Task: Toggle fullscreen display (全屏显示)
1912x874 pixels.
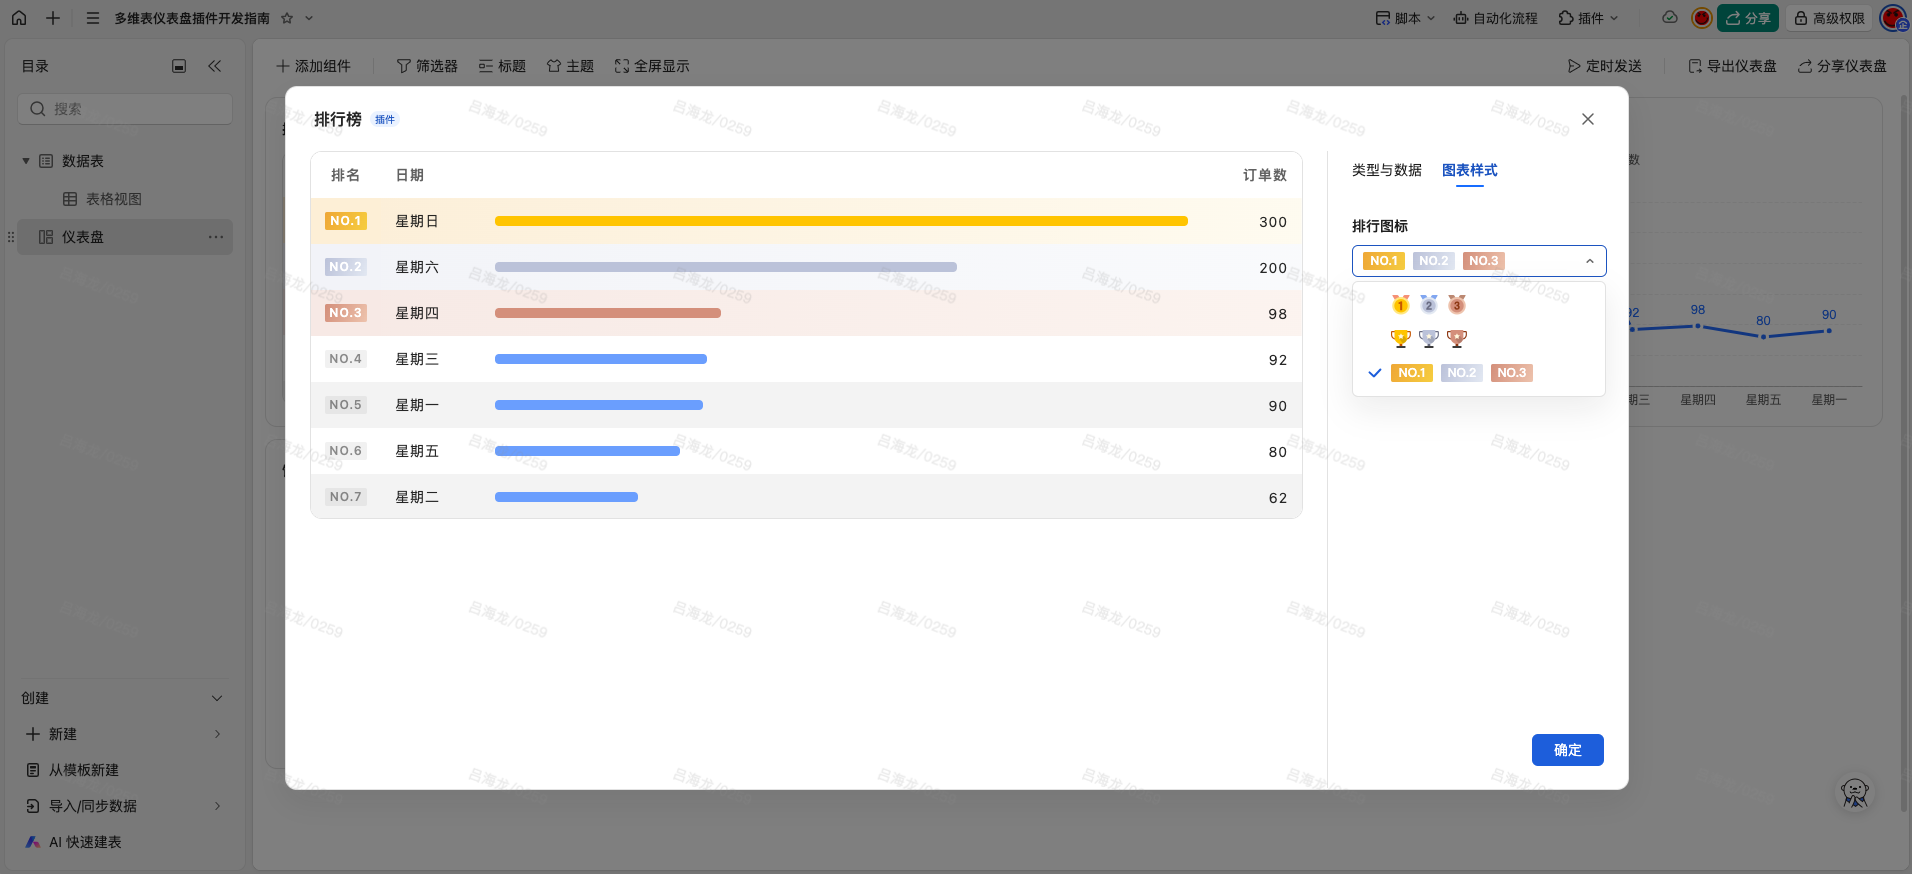Action: tap(652, 66)
